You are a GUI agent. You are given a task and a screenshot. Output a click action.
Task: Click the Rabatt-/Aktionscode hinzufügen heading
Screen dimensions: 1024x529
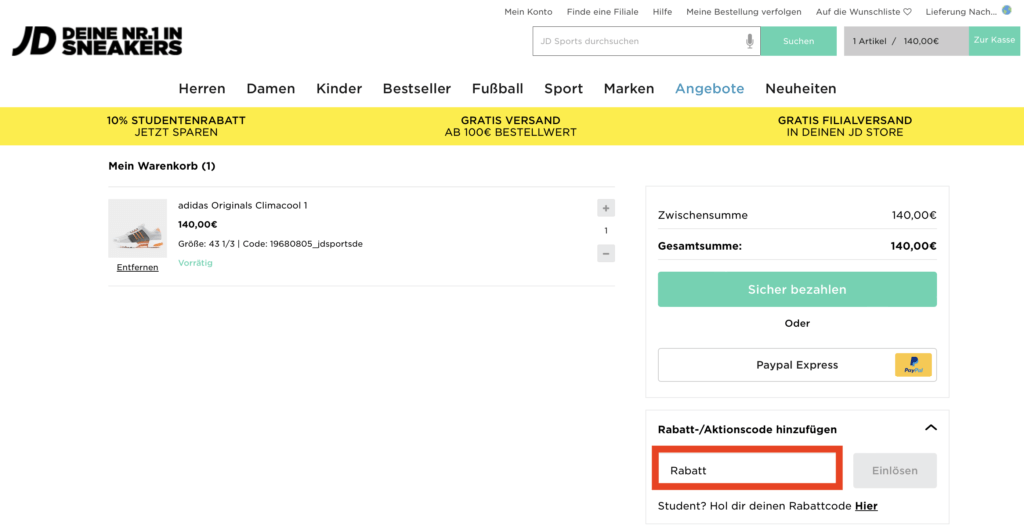pyautogui.click(x=747, y=430)
